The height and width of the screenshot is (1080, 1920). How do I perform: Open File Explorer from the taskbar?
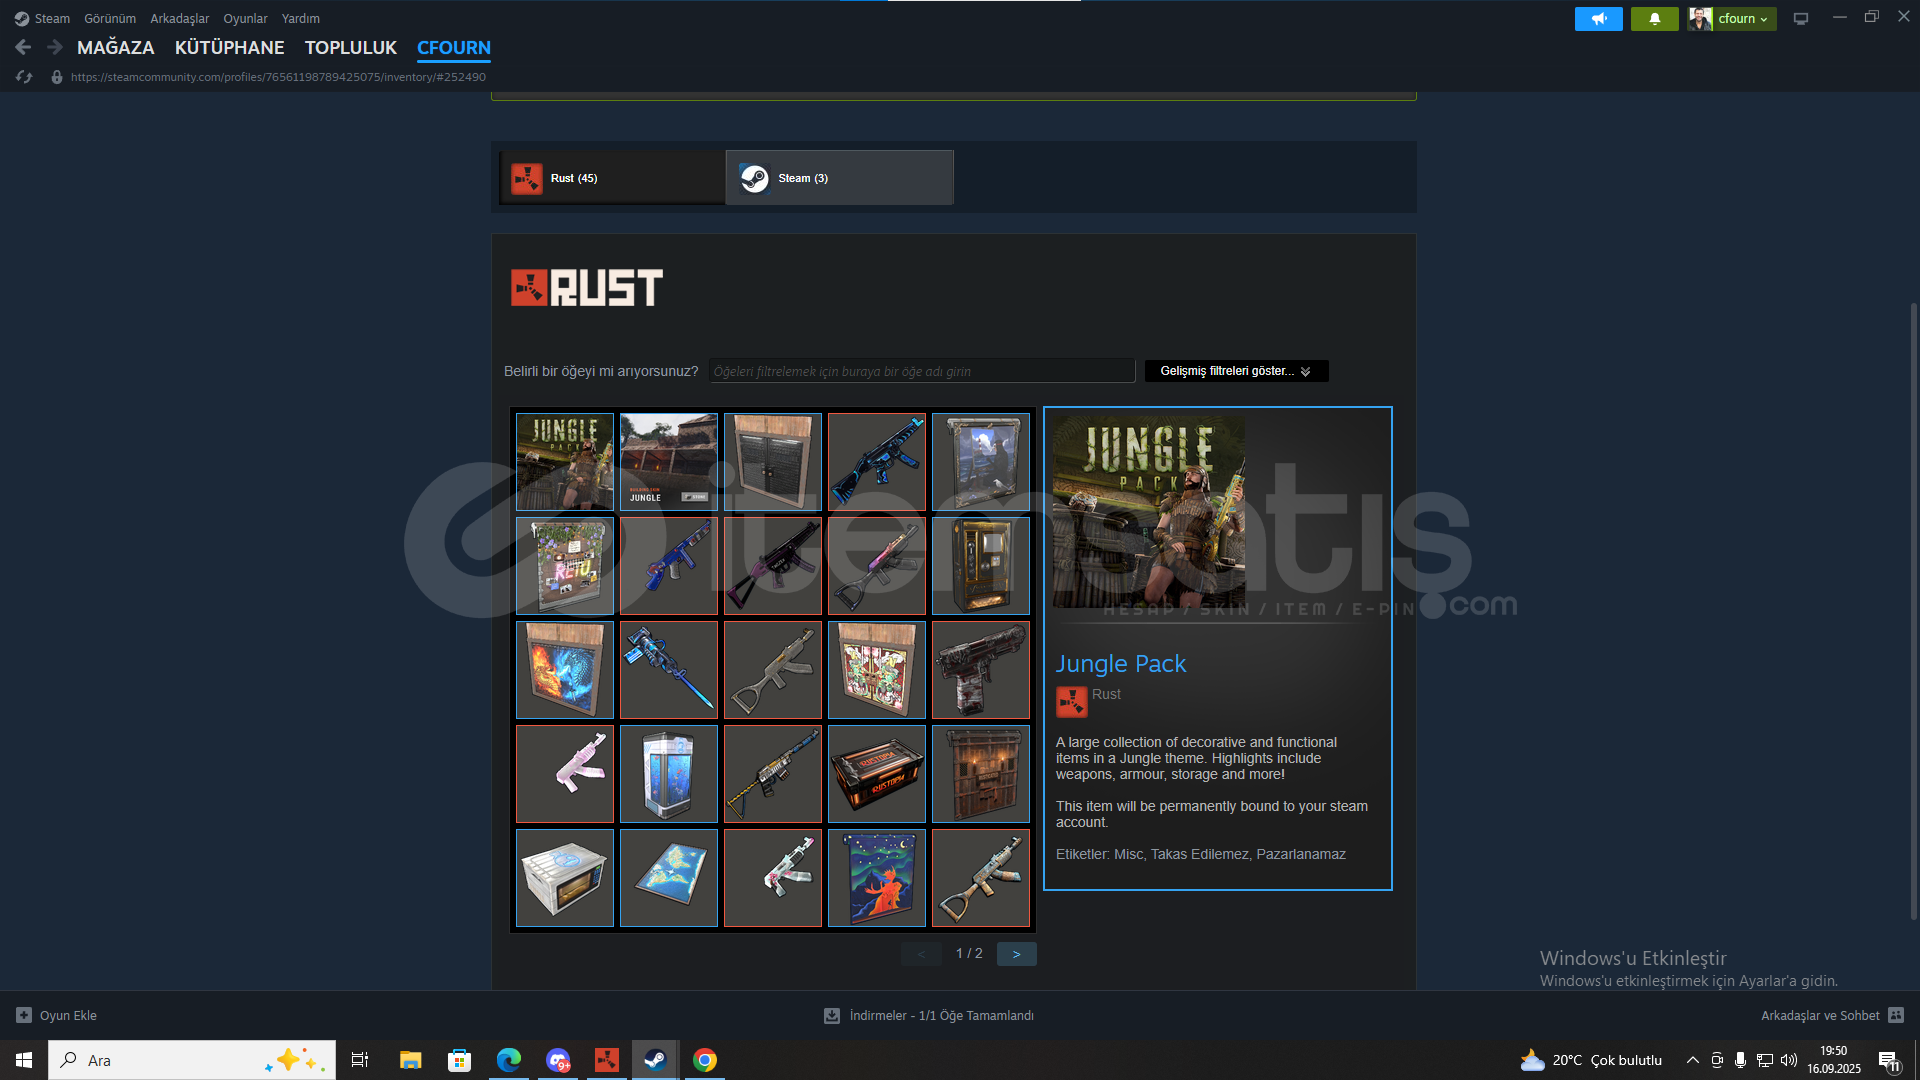click(410, 1060)
